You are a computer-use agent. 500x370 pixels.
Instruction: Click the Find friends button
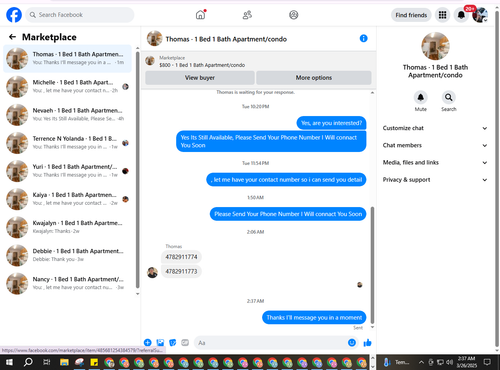pyautogui.click(x=411, y=15)
